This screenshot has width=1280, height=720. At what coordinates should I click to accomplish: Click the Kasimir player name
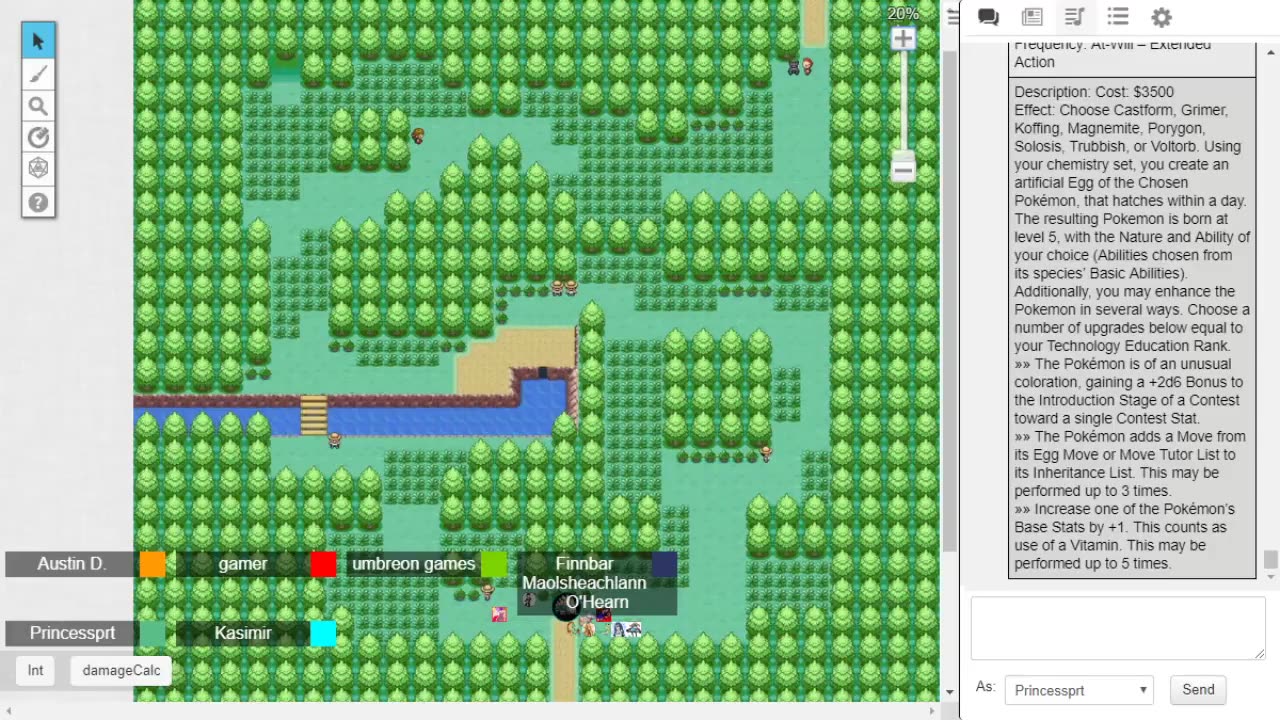[243, 633]
